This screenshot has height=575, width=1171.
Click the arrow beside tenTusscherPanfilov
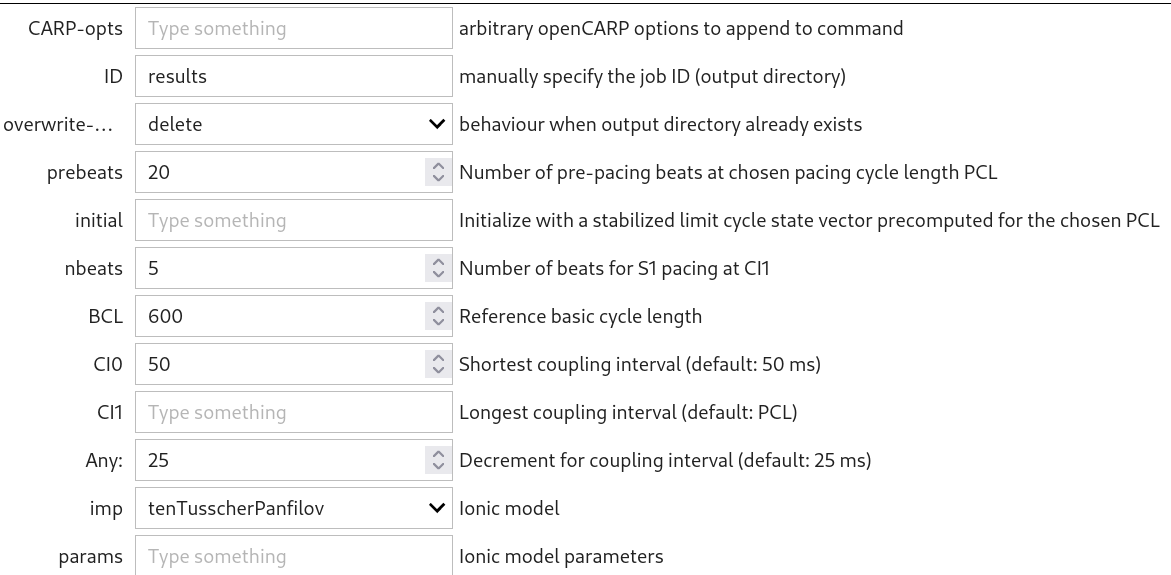click(x=437, y=508)
